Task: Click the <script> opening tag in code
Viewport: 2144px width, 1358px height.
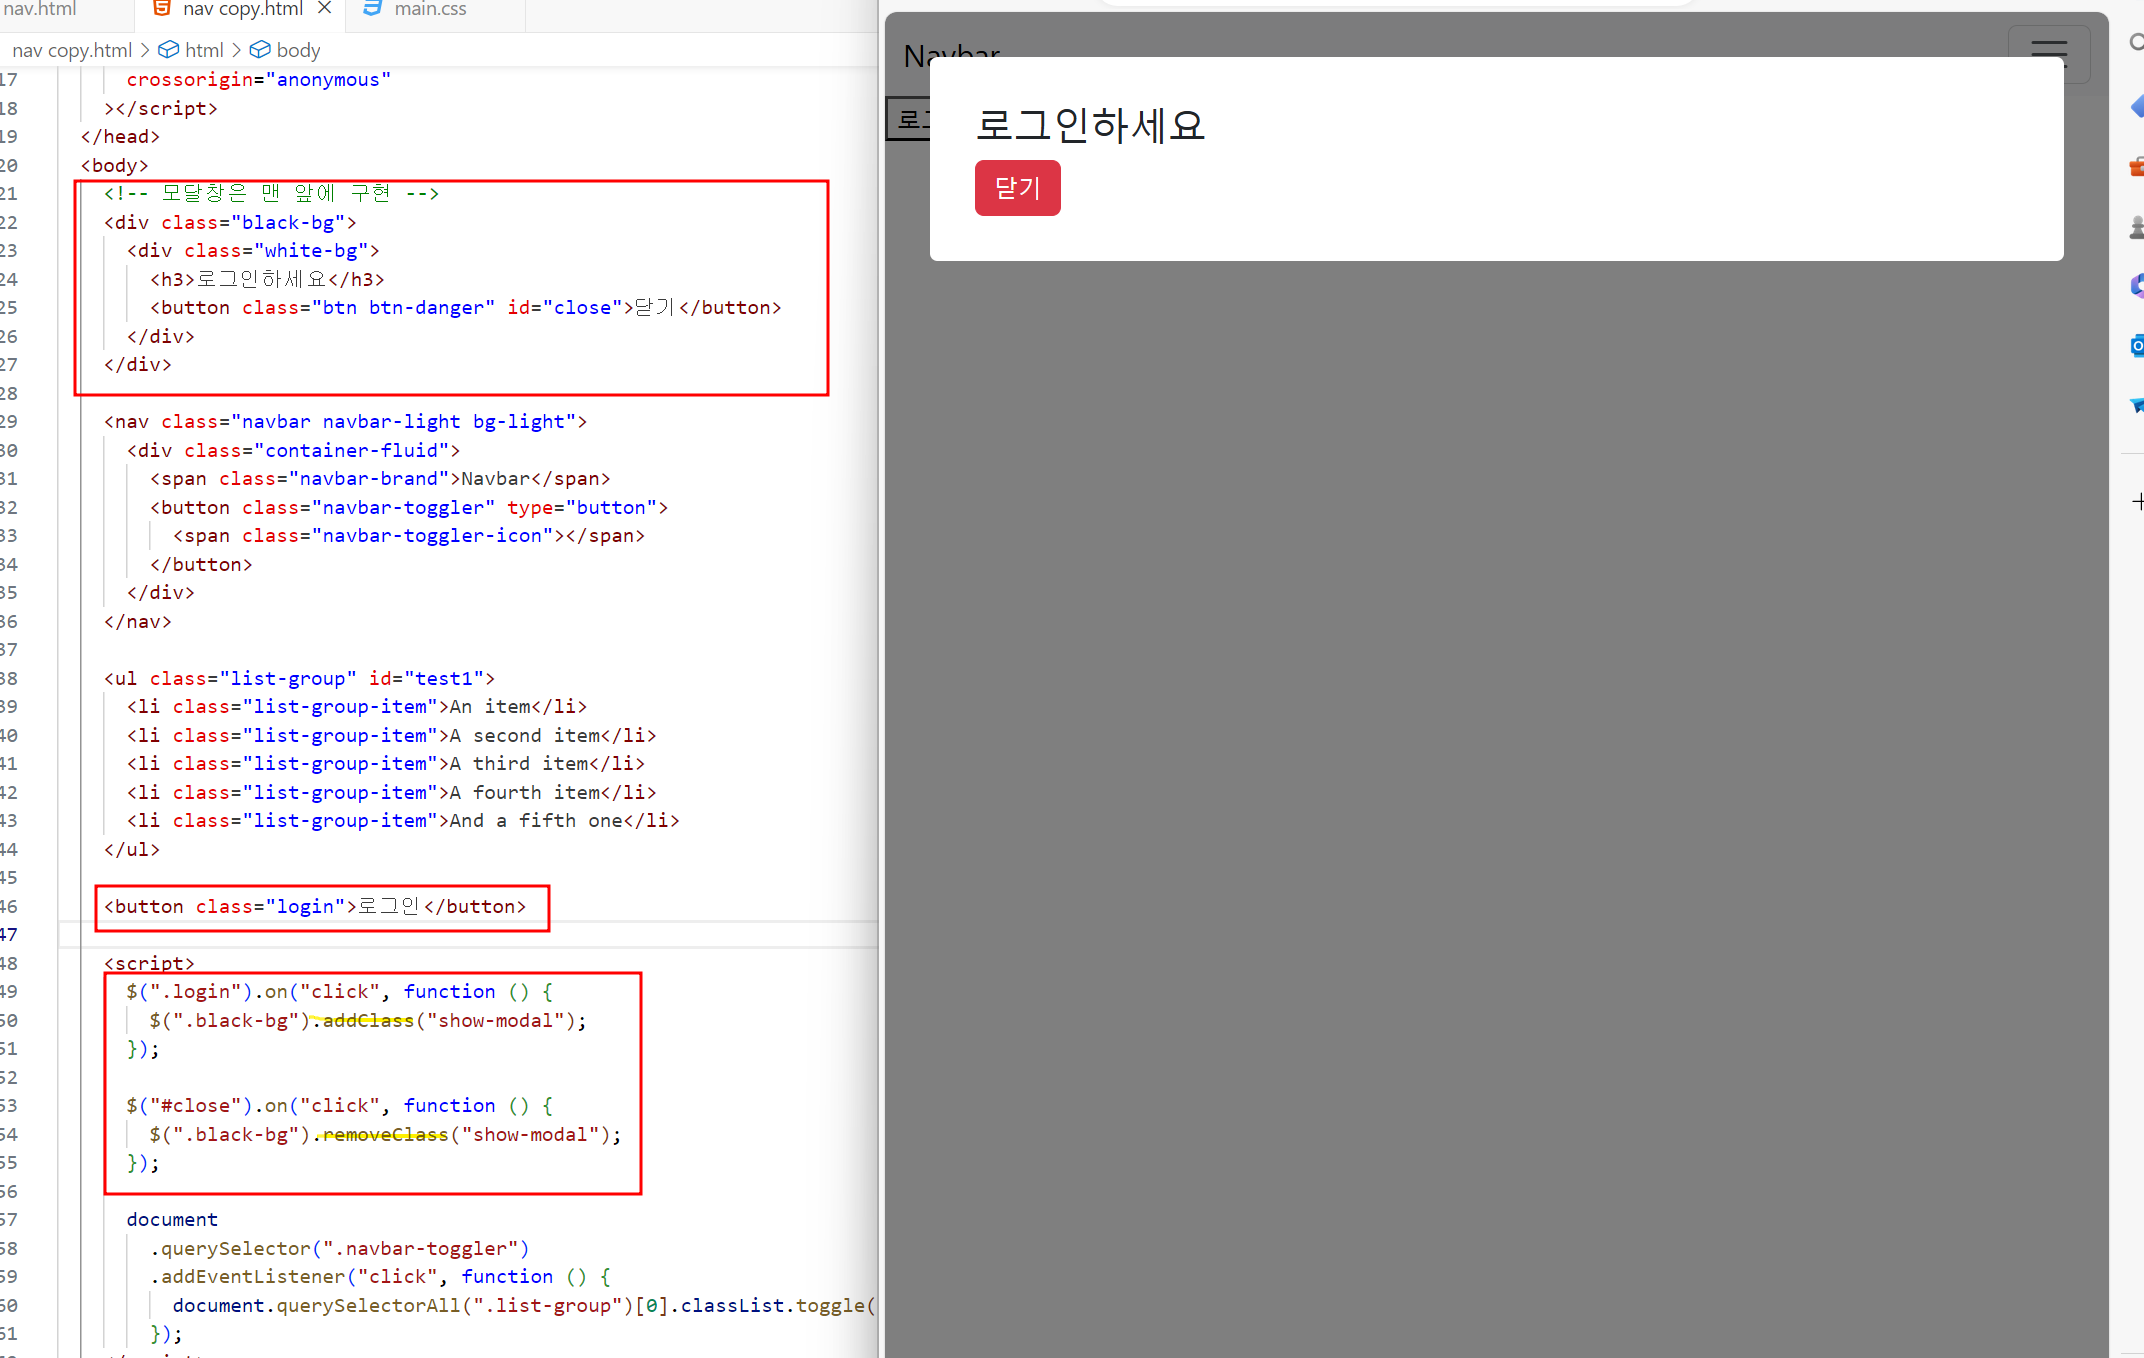Action: 149,964
